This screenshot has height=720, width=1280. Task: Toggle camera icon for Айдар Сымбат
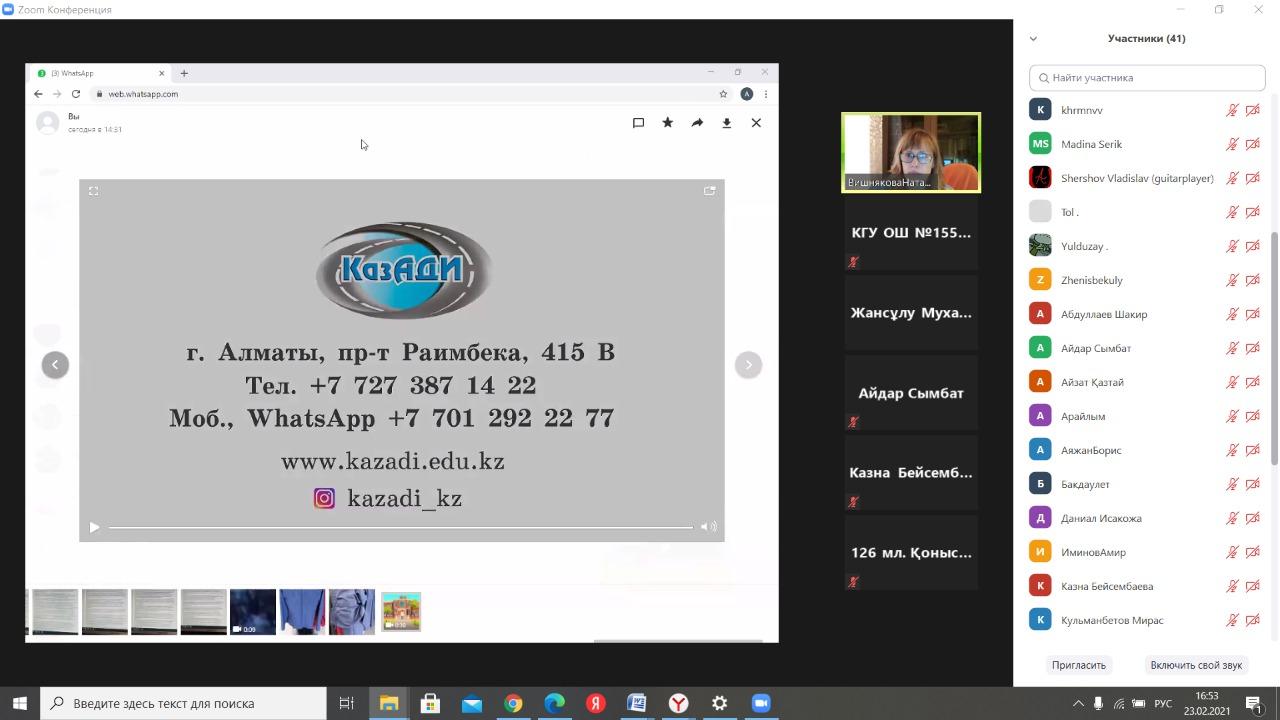(1252, 348)
